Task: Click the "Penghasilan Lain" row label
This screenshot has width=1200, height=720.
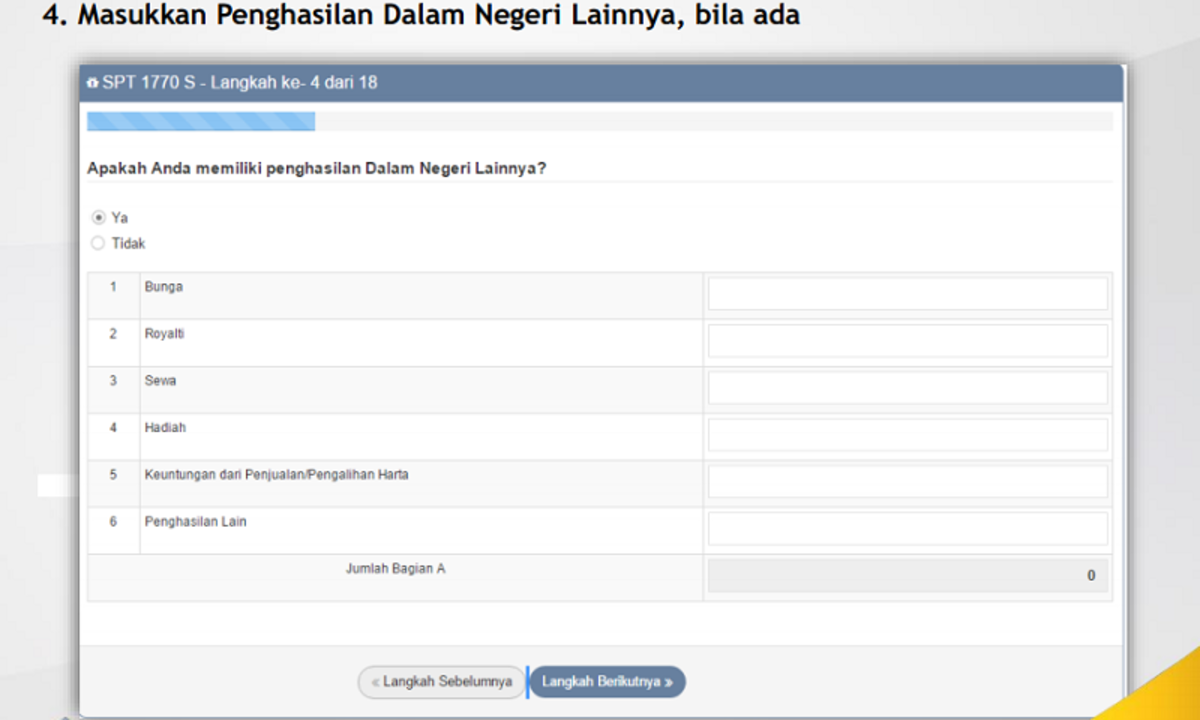Action: tap(196, 522)
